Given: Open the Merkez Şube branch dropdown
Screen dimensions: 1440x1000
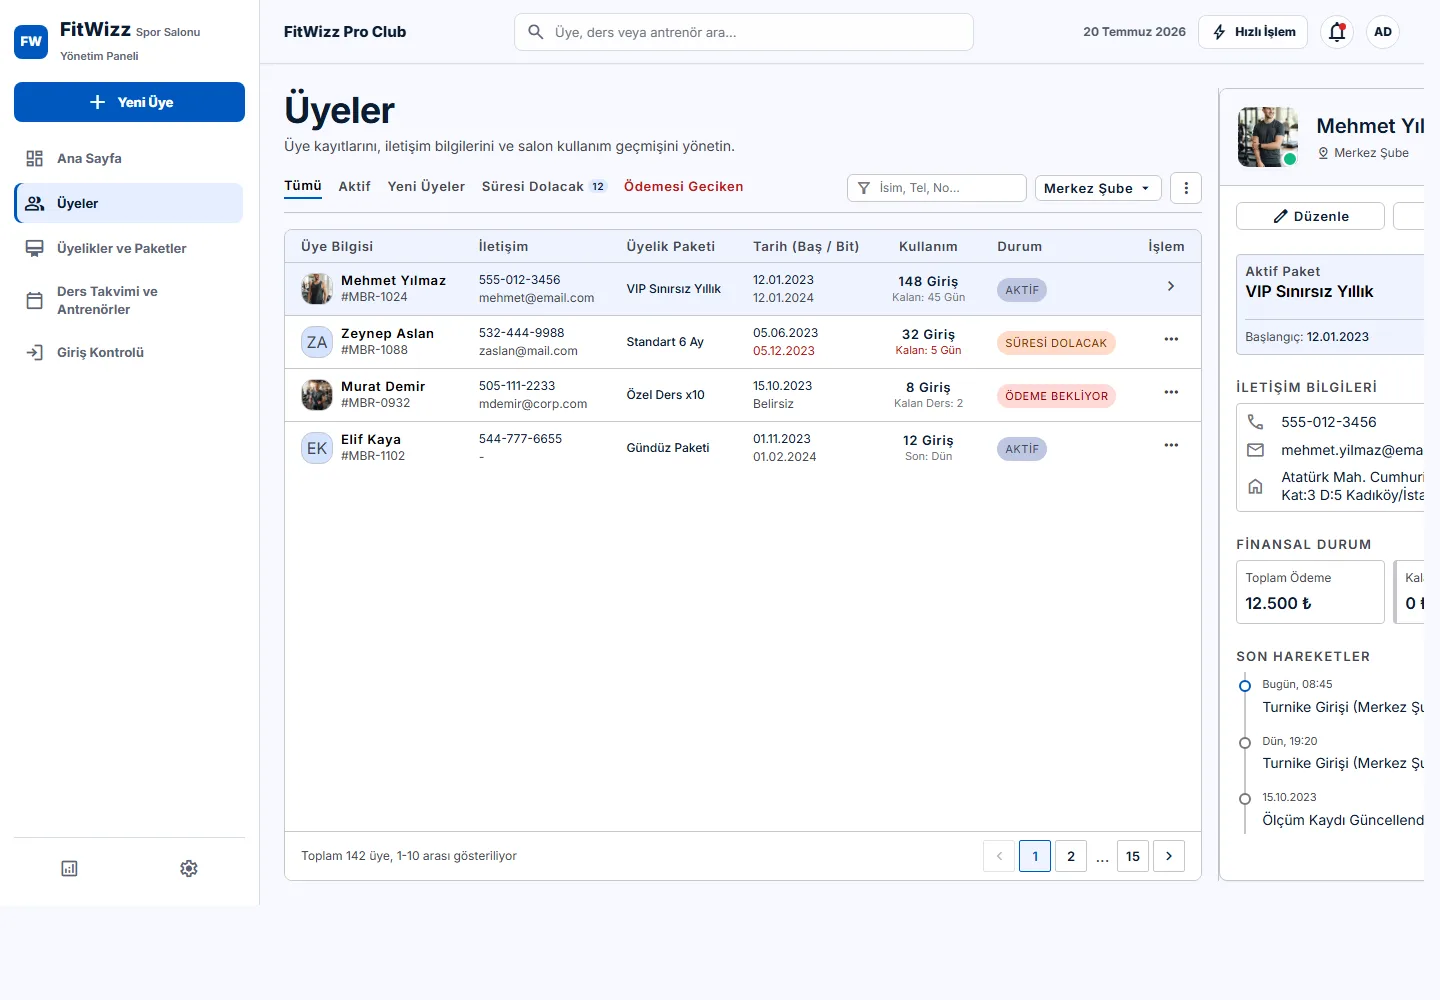Looking at the screenshot, I should (1098, 188).
